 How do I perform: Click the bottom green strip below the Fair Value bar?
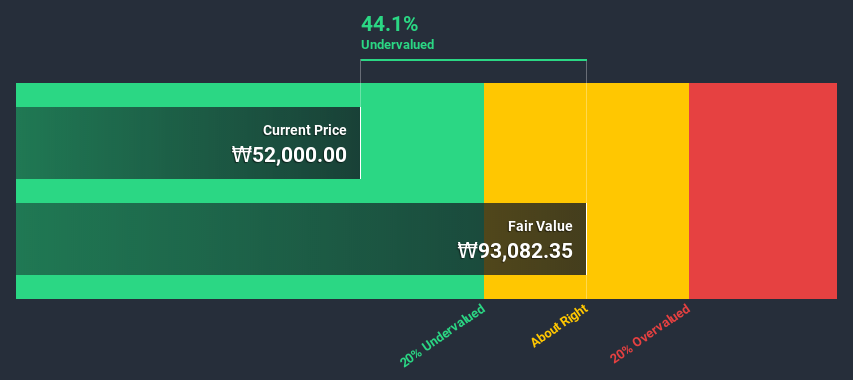250,286
